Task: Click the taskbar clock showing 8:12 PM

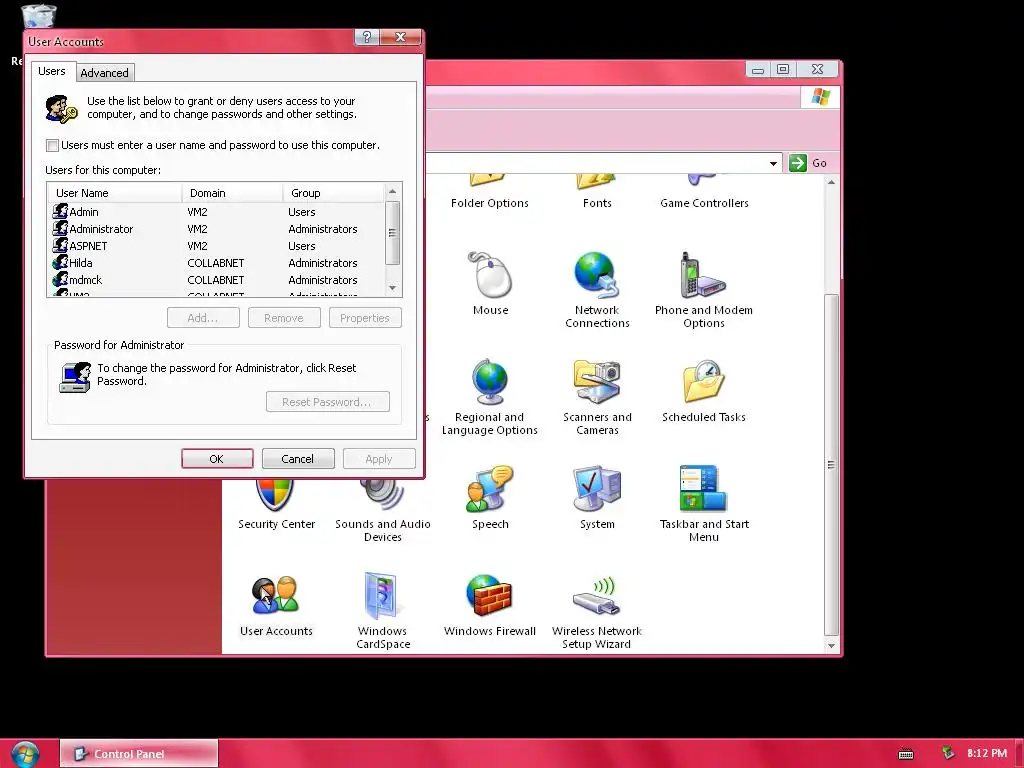Action: click(x=987, y=753)
